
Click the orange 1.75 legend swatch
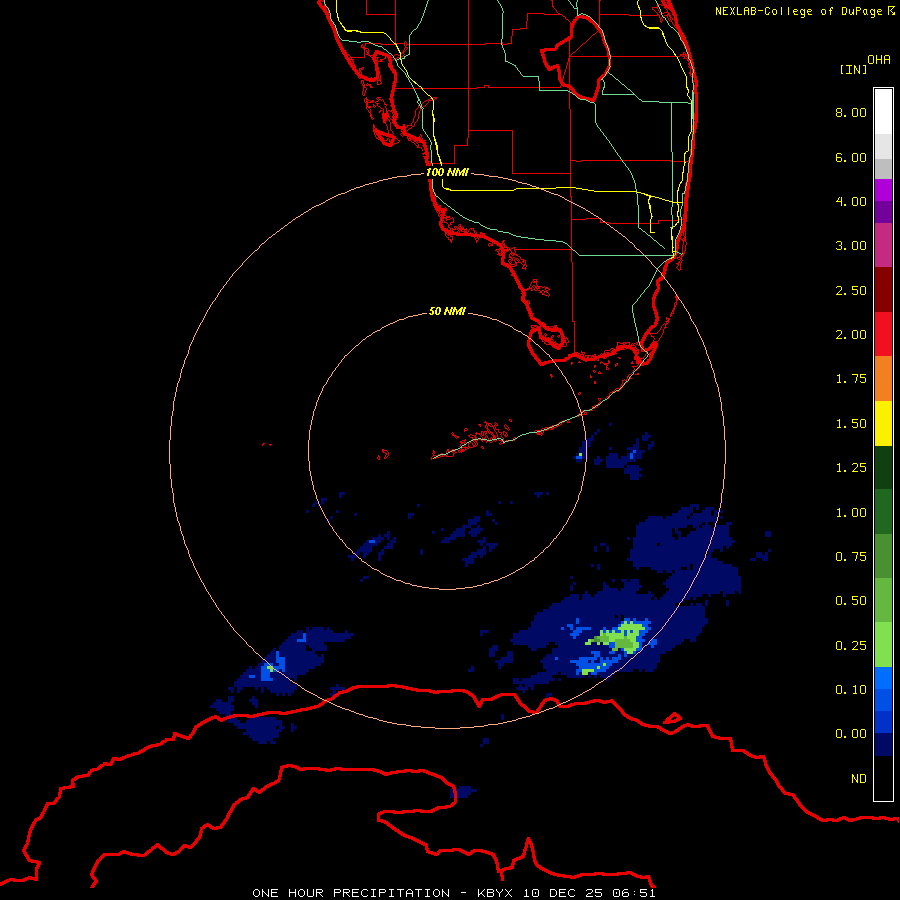[883, 379]
